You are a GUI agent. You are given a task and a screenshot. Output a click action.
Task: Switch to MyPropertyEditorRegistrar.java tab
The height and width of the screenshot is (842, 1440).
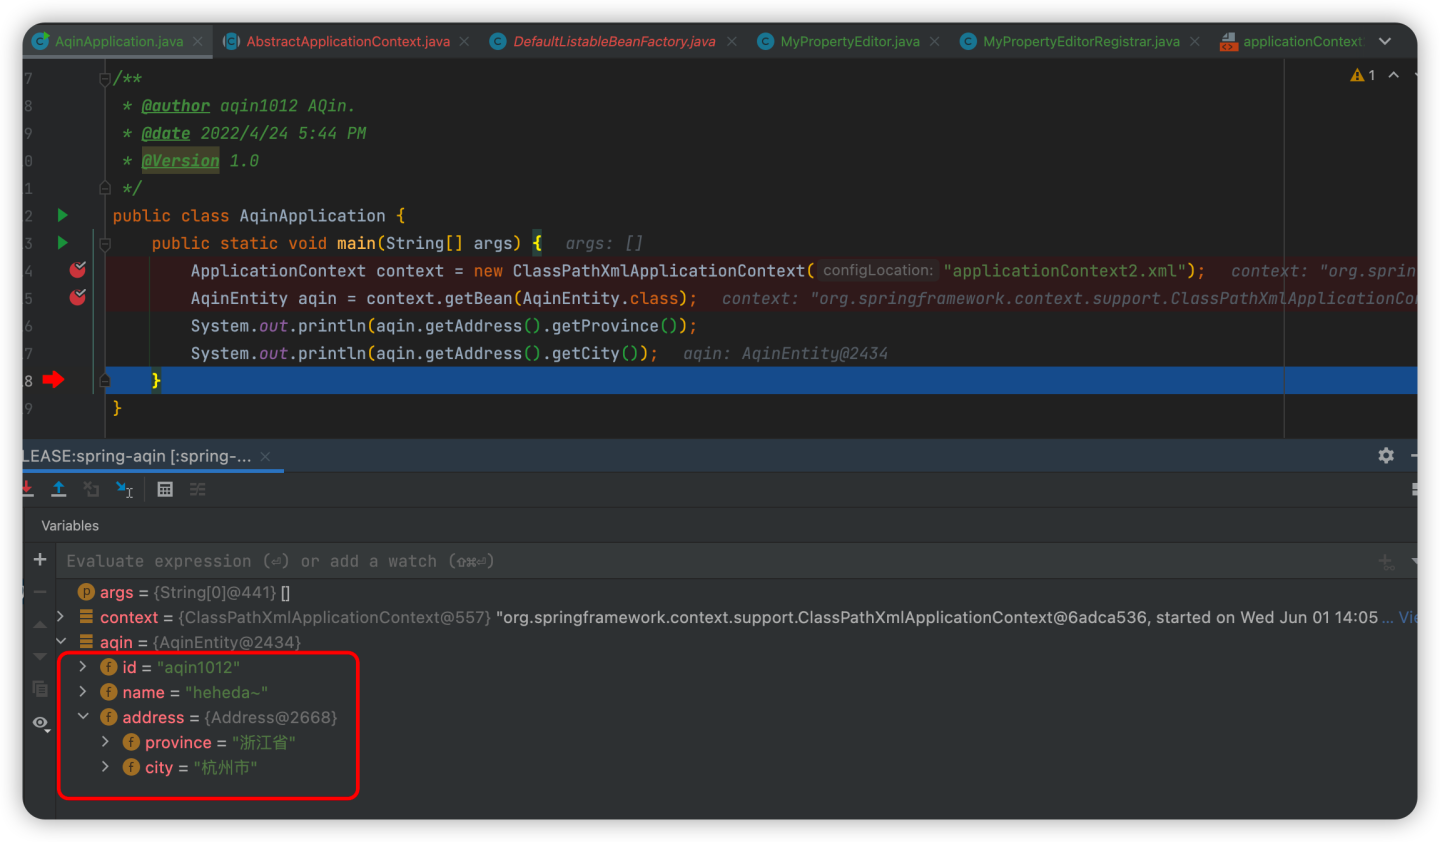pos(1081,41)
